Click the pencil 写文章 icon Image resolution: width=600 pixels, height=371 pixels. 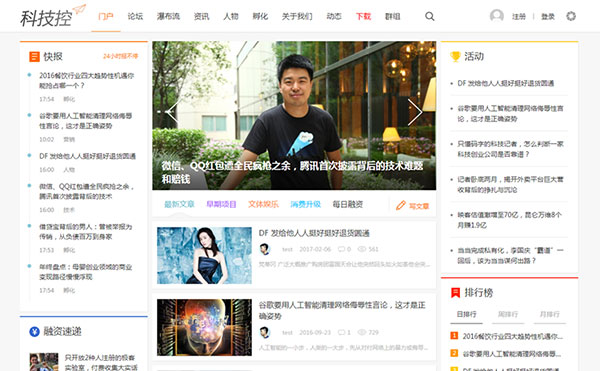tap(400, 205)
